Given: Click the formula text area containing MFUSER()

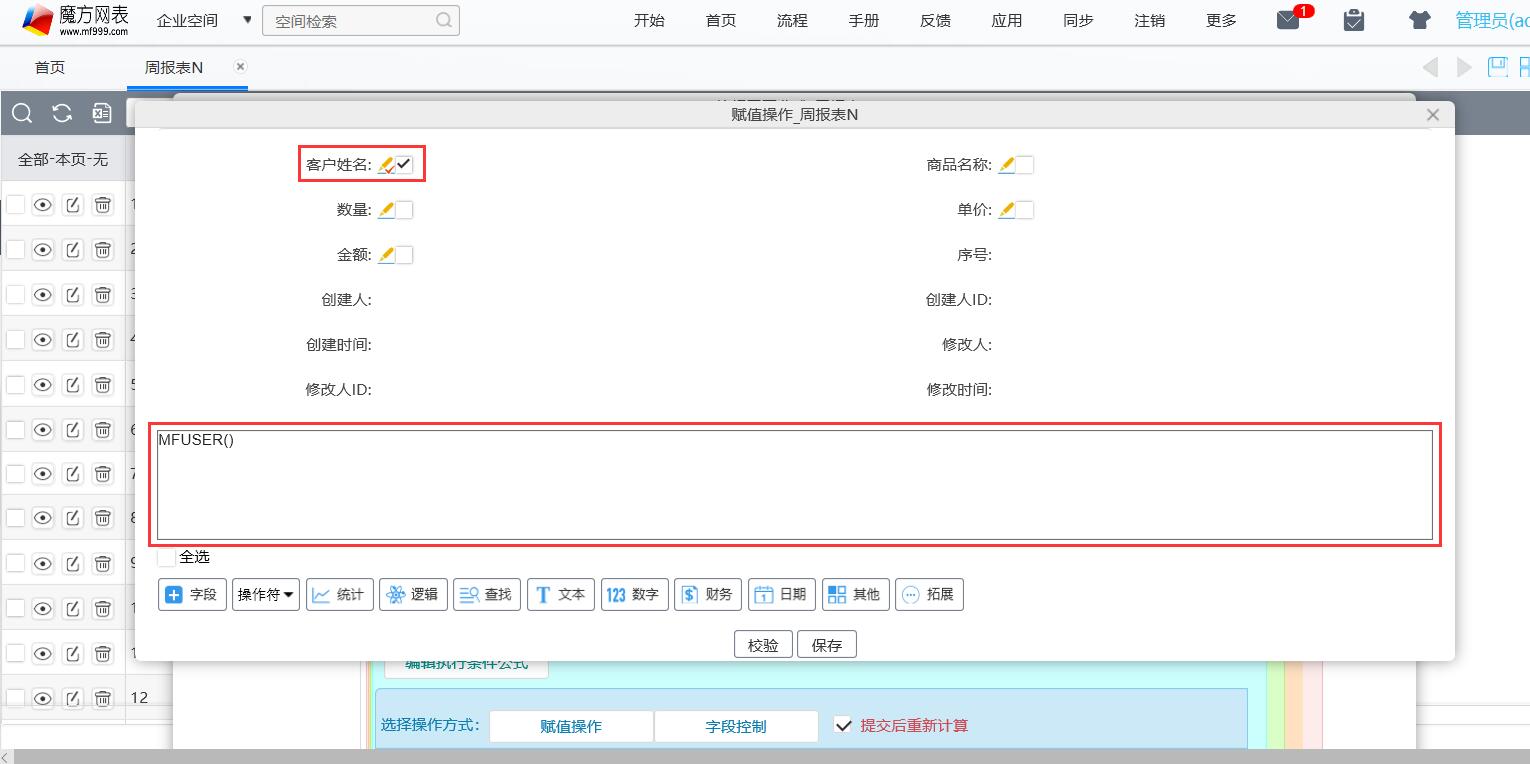Looking at the screenshot, I should [x=795, y=485].
